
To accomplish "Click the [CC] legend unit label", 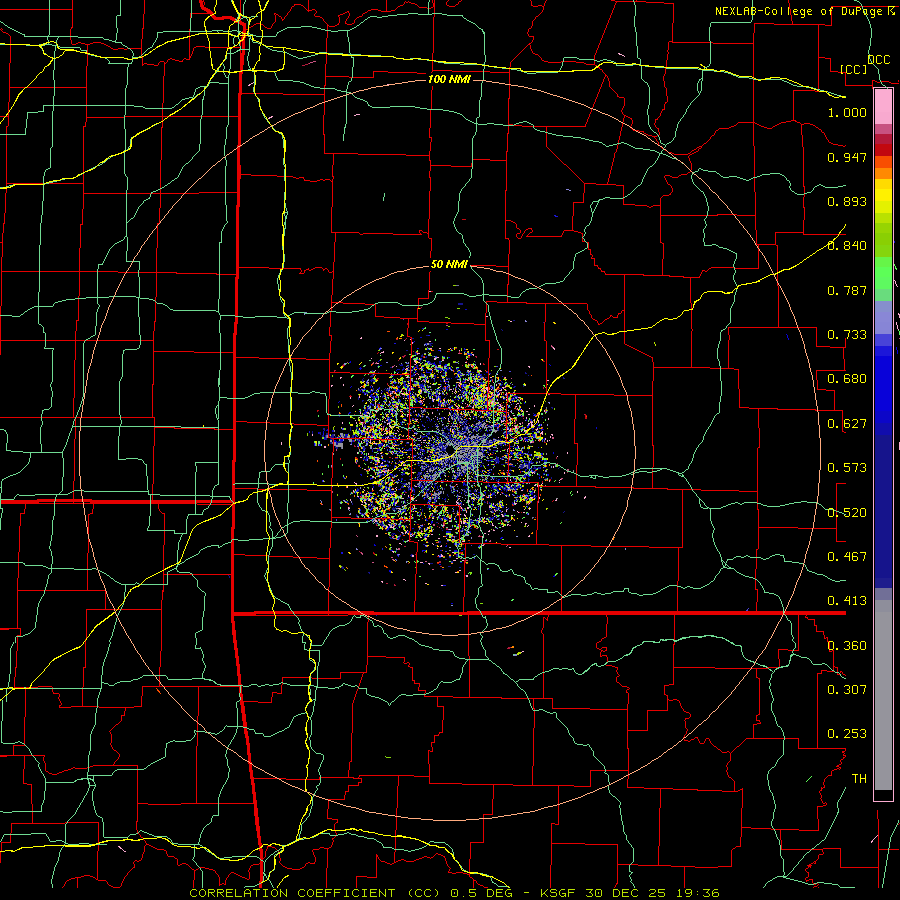I will [854, 69].
